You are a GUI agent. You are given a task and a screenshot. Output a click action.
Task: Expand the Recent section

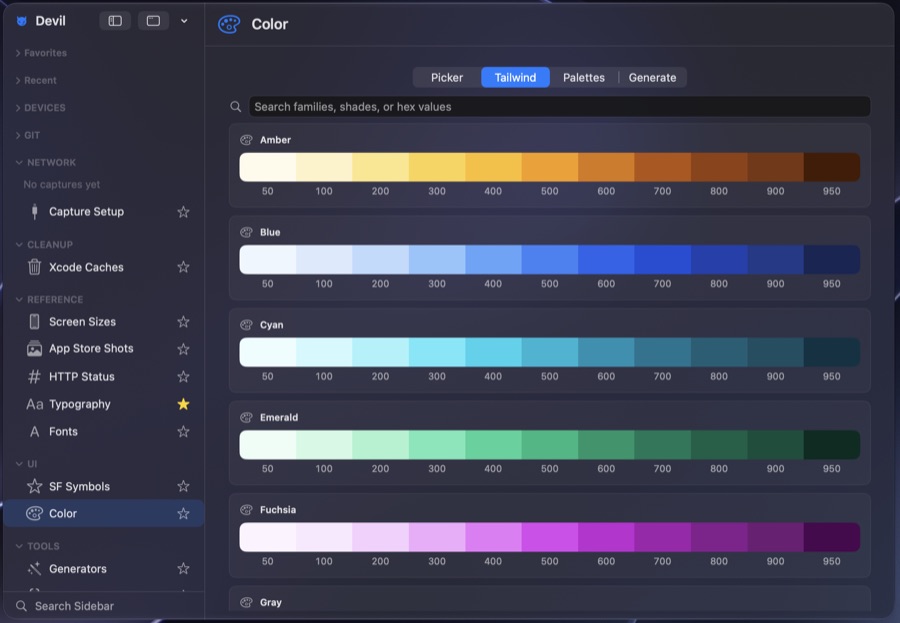point(36,80)
